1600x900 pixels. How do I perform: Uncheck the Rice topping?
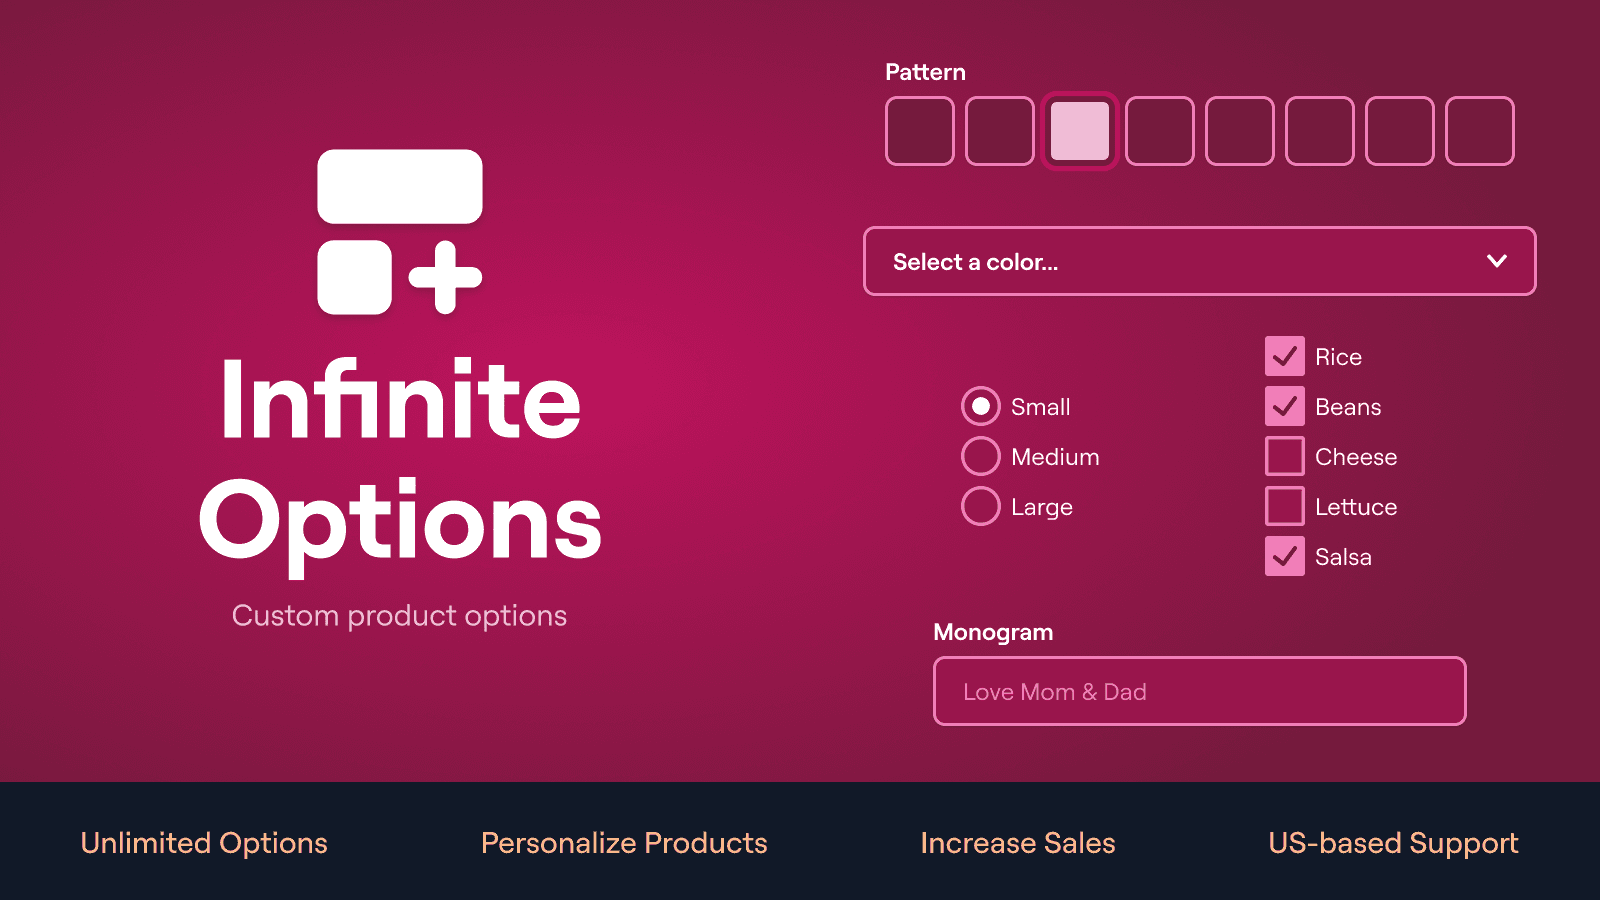(x=1285, y=356)
